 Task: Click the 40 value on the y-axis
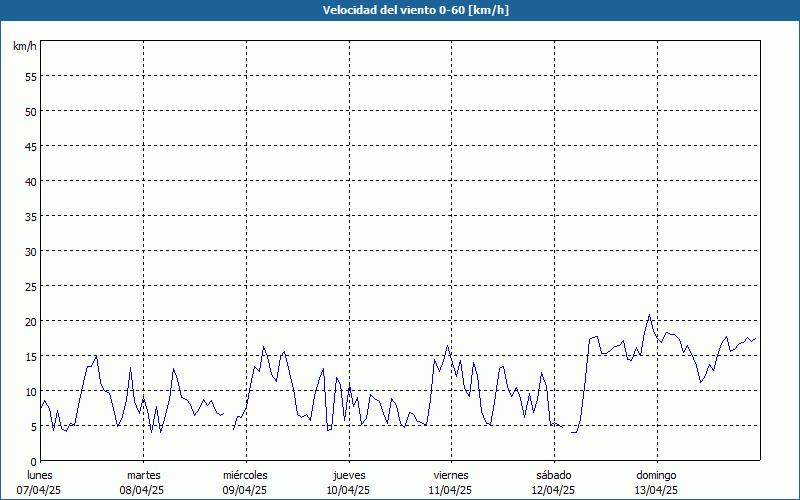[x=31, y=182]
